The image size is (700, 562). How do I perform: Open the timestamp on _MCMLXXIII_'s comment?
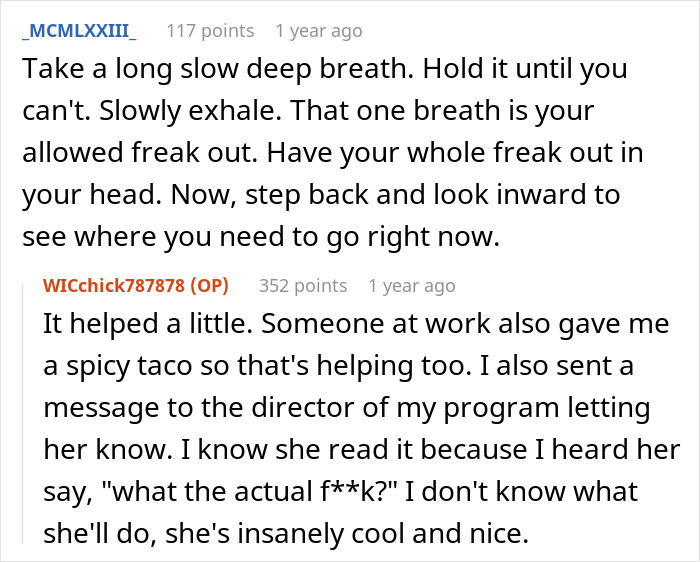coord(319,31)
